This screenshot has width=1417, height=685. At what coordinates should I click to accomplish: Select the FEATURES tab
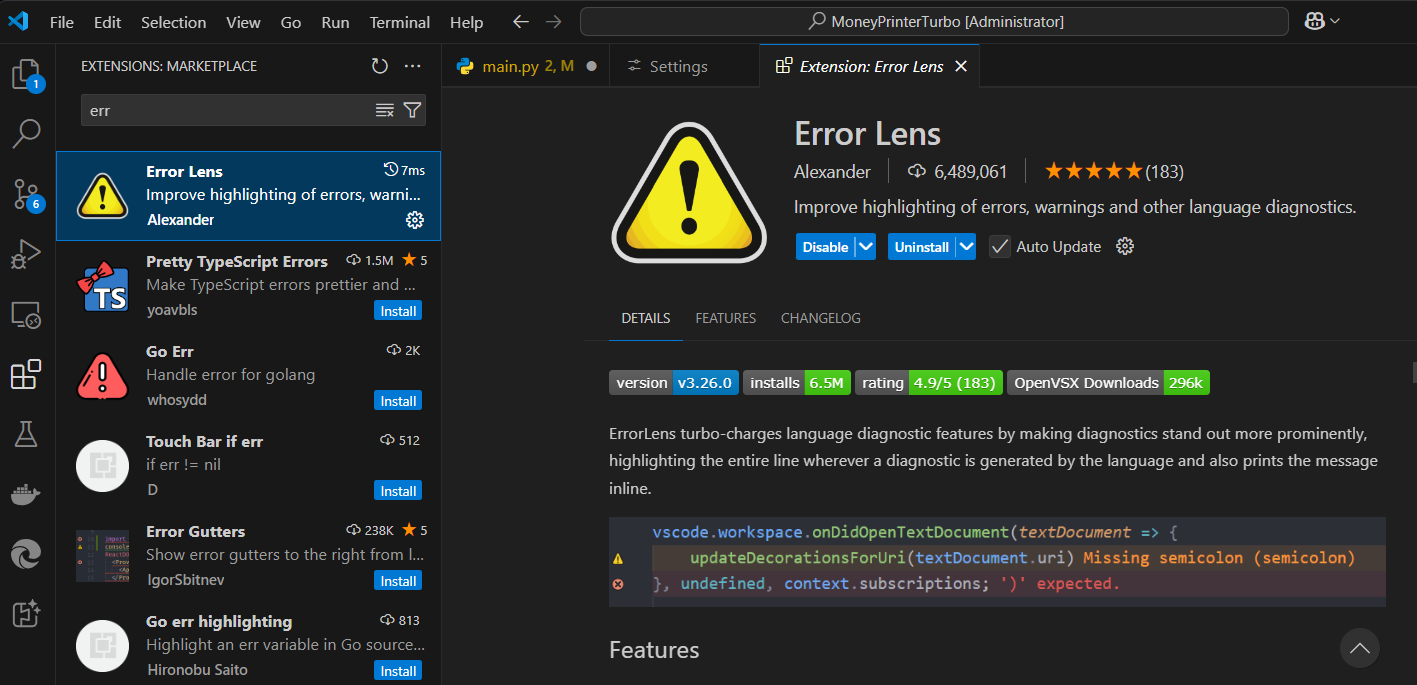pyautogui.click(x=726, y=318)
